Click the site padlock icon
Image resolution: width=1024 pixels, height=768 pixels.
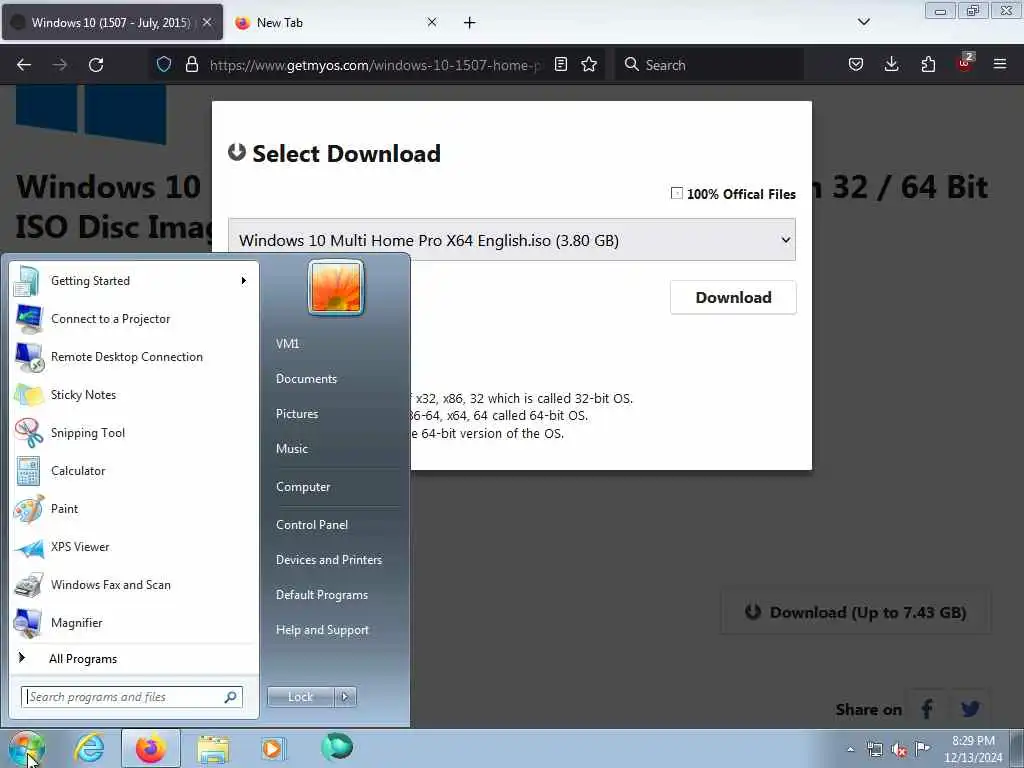pos(191,65)
